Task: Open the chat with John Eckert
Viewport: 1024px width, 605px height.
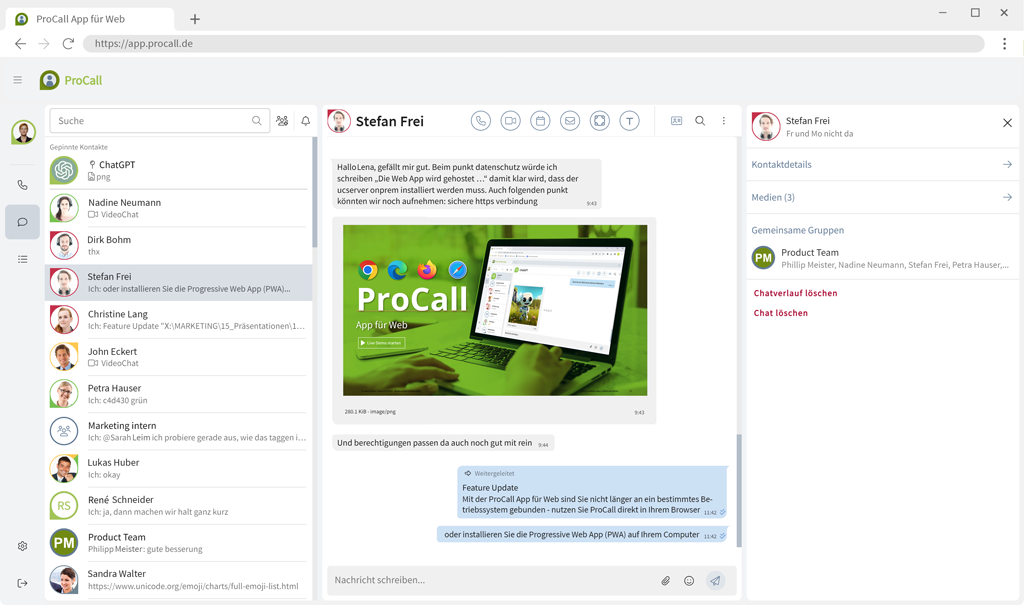Action: pos(178,357)
